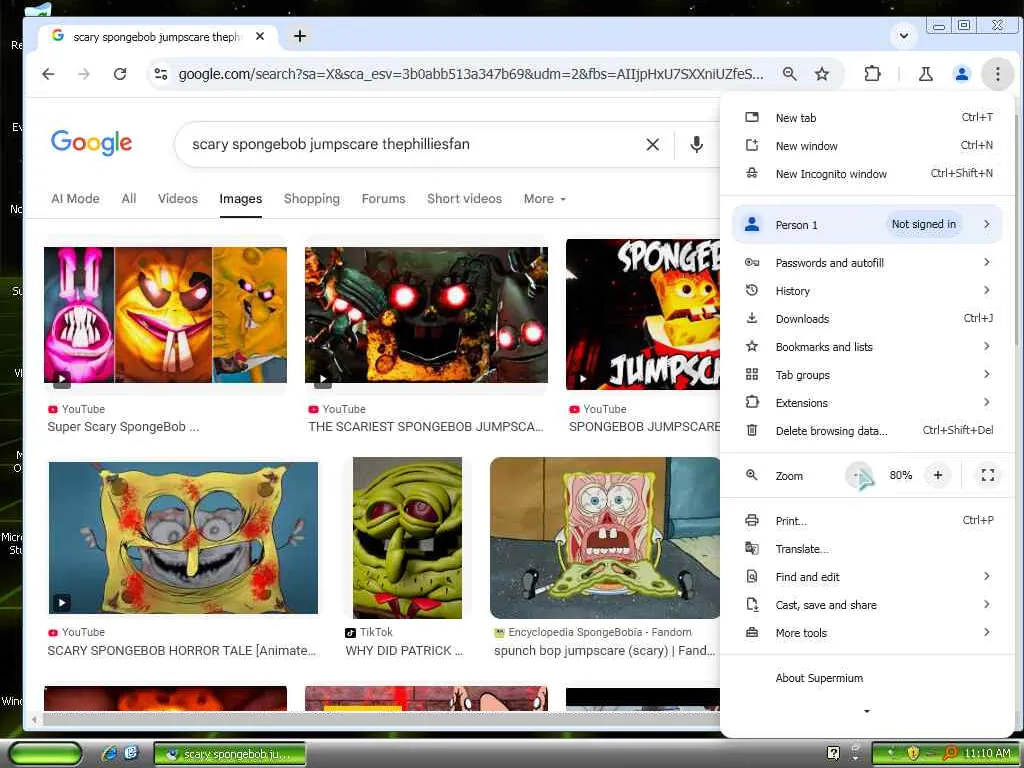The image size is (1024, 768).
Task: Click the Google logo
Action: (91, 142)
